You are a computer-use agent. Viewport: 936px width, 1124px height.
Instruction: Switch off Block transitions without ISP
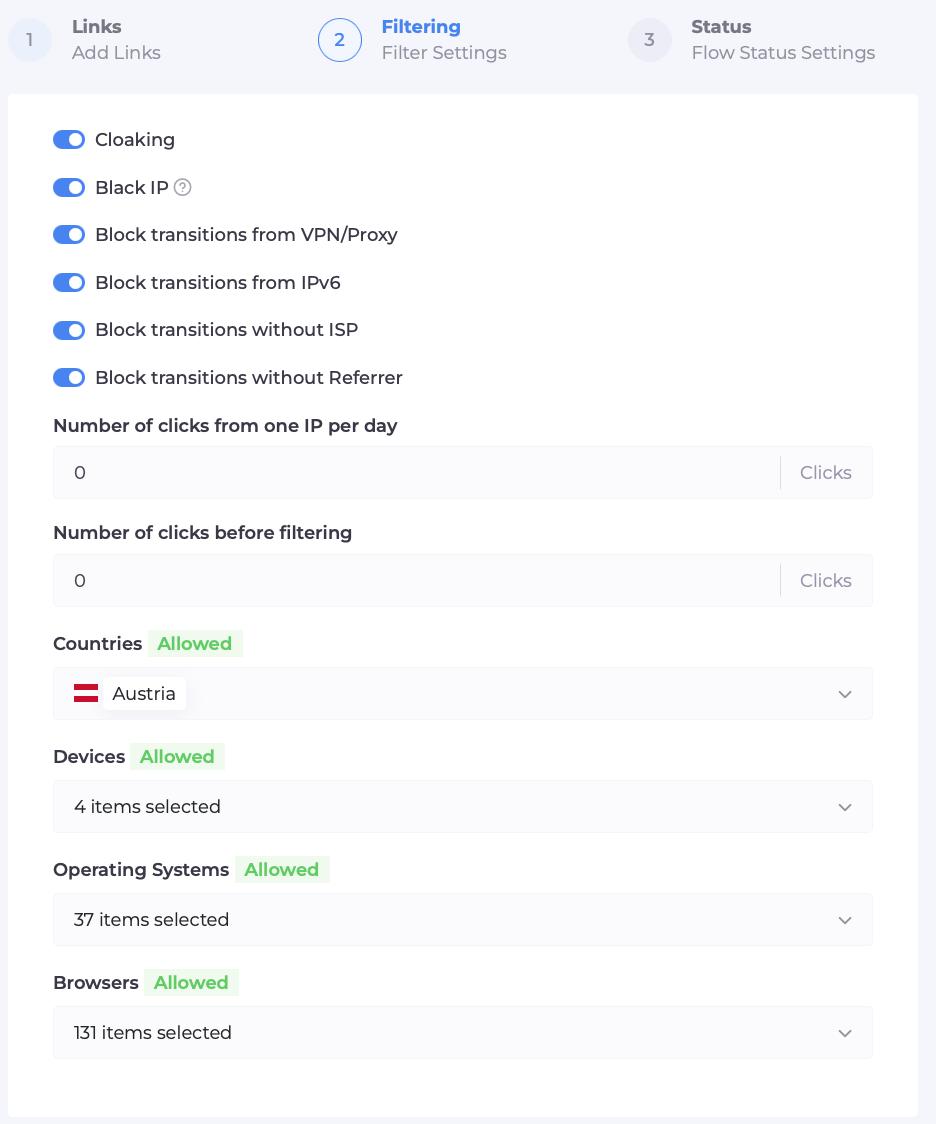click(x=70, y=330)
